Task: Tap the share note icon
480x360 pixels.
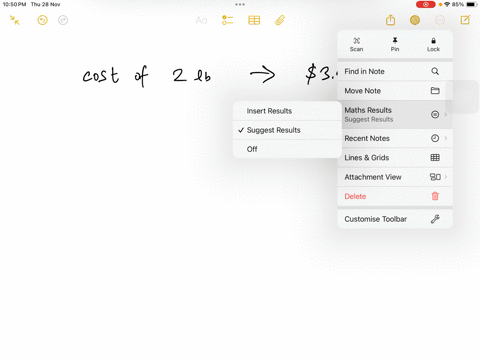Action: (390, 20)
